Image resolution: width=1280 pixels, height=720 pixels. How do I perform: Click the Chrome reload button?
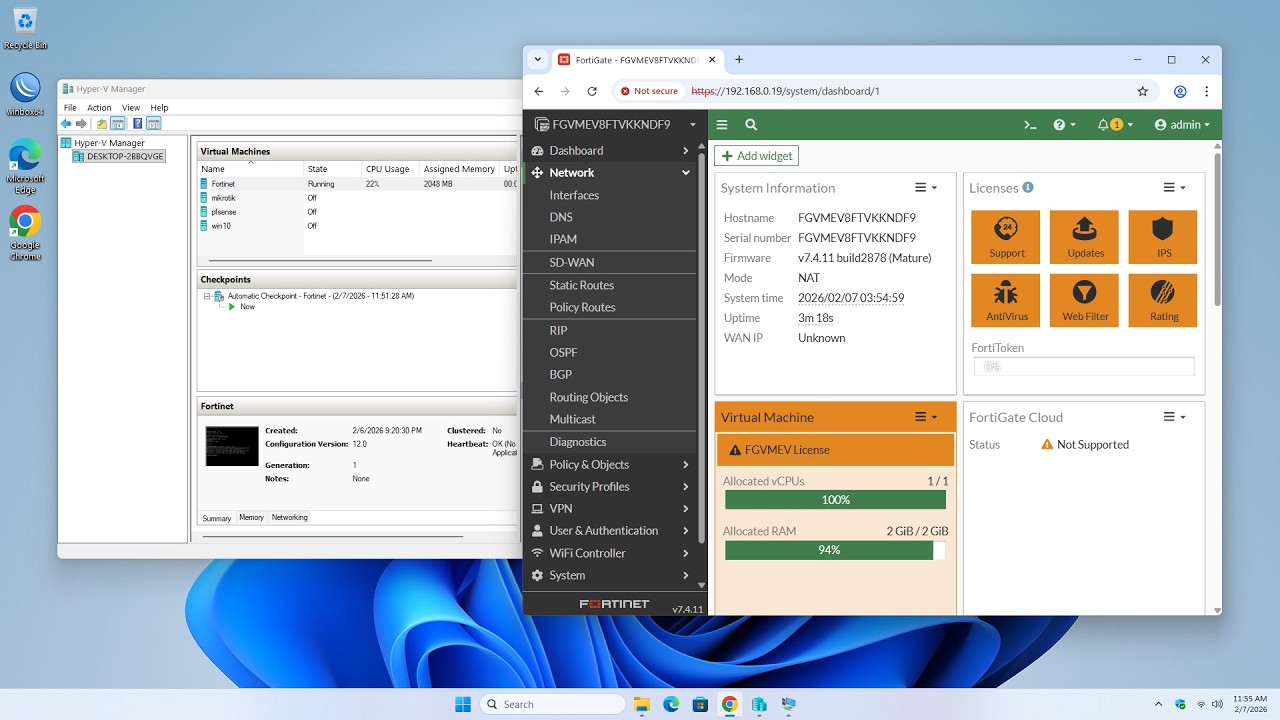pos(592,91)
